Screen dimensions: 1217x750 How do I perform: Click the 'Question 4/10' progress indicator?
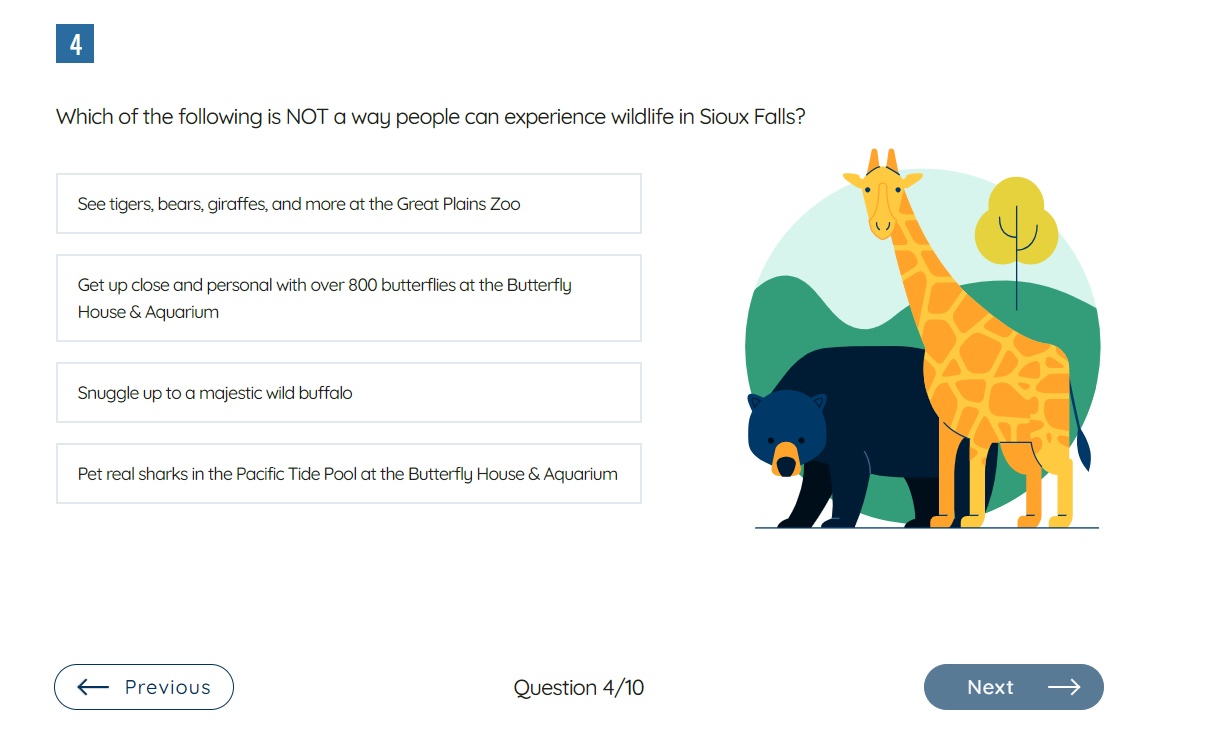click(x=579, y=688)
